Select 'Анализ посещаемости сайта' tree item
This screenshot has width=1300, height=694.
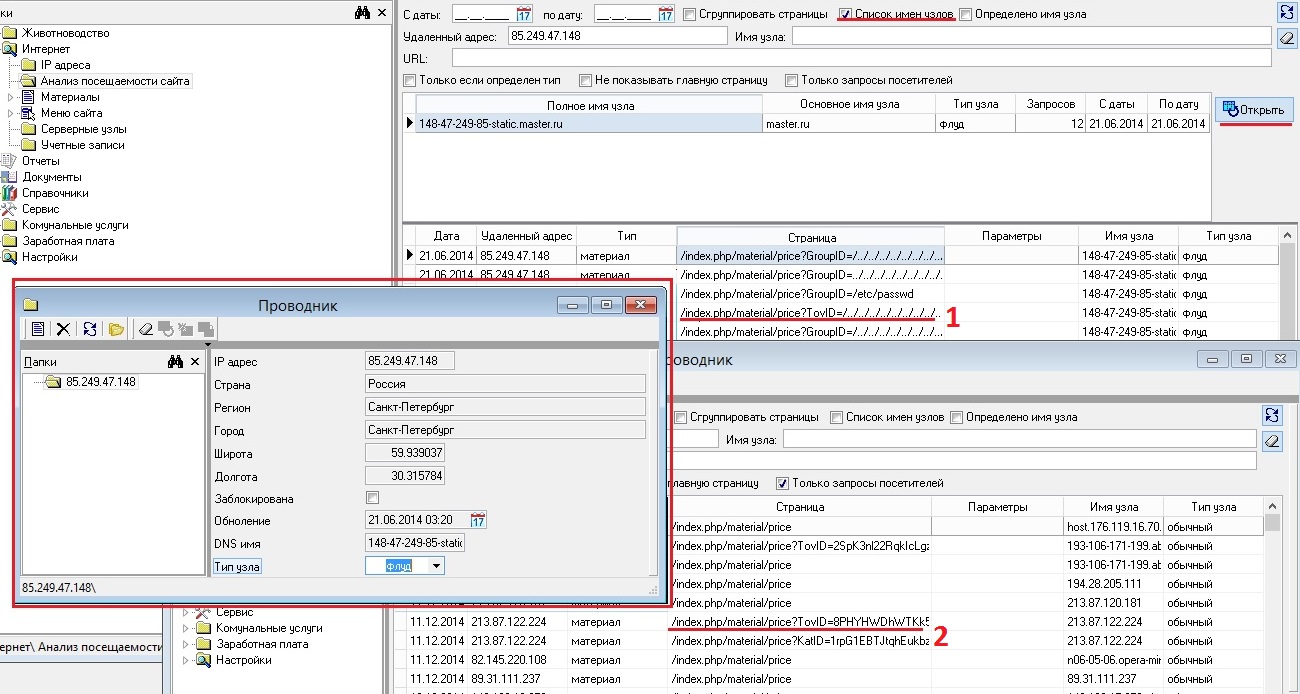click(115, 81)
